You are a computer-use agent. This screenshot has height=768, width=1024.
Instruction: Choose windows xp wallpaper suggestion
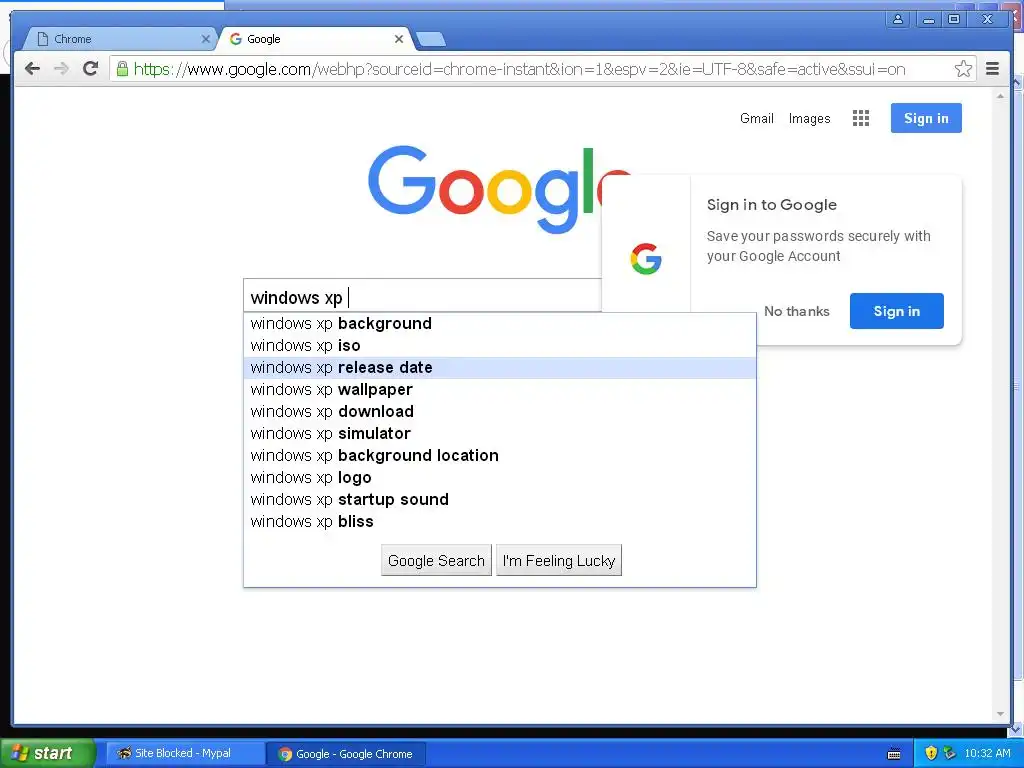tap(500, 390)
